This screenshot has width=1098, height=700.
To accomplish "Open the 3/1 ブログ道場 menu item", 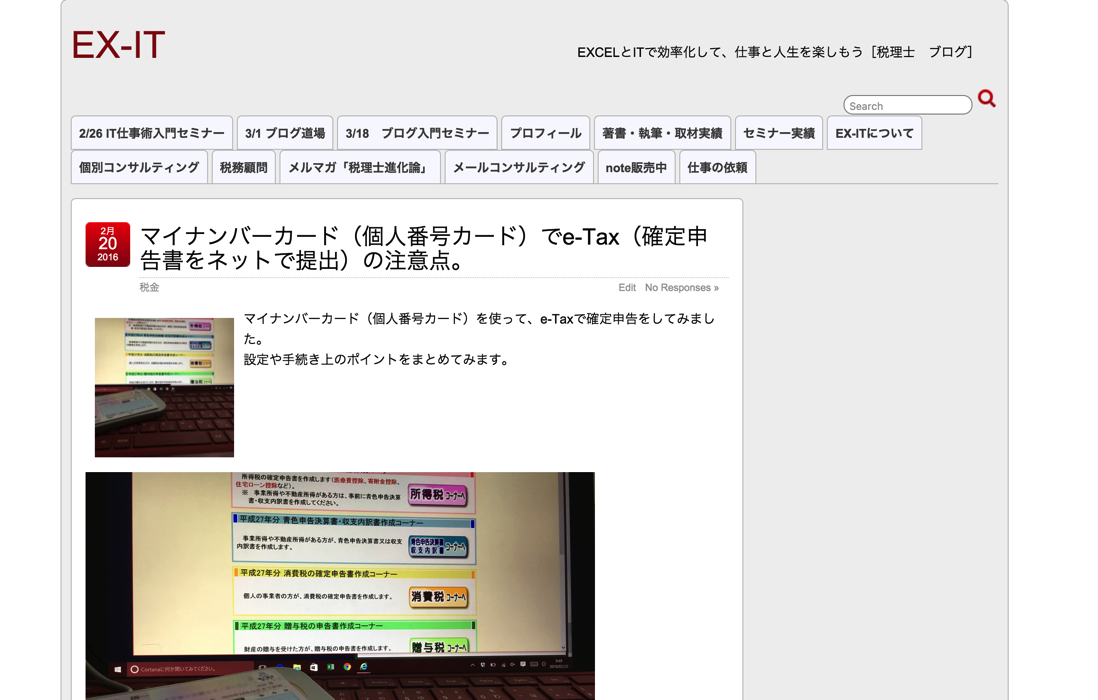I will (285, 133).
